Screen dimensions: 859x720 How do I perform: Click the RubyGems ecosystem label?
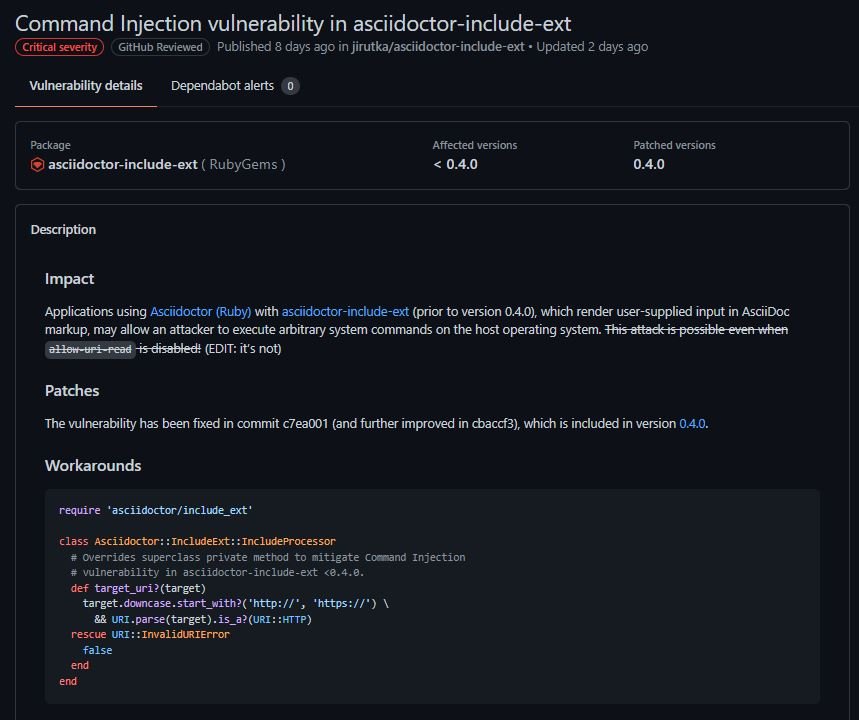[x=243, y=164]
